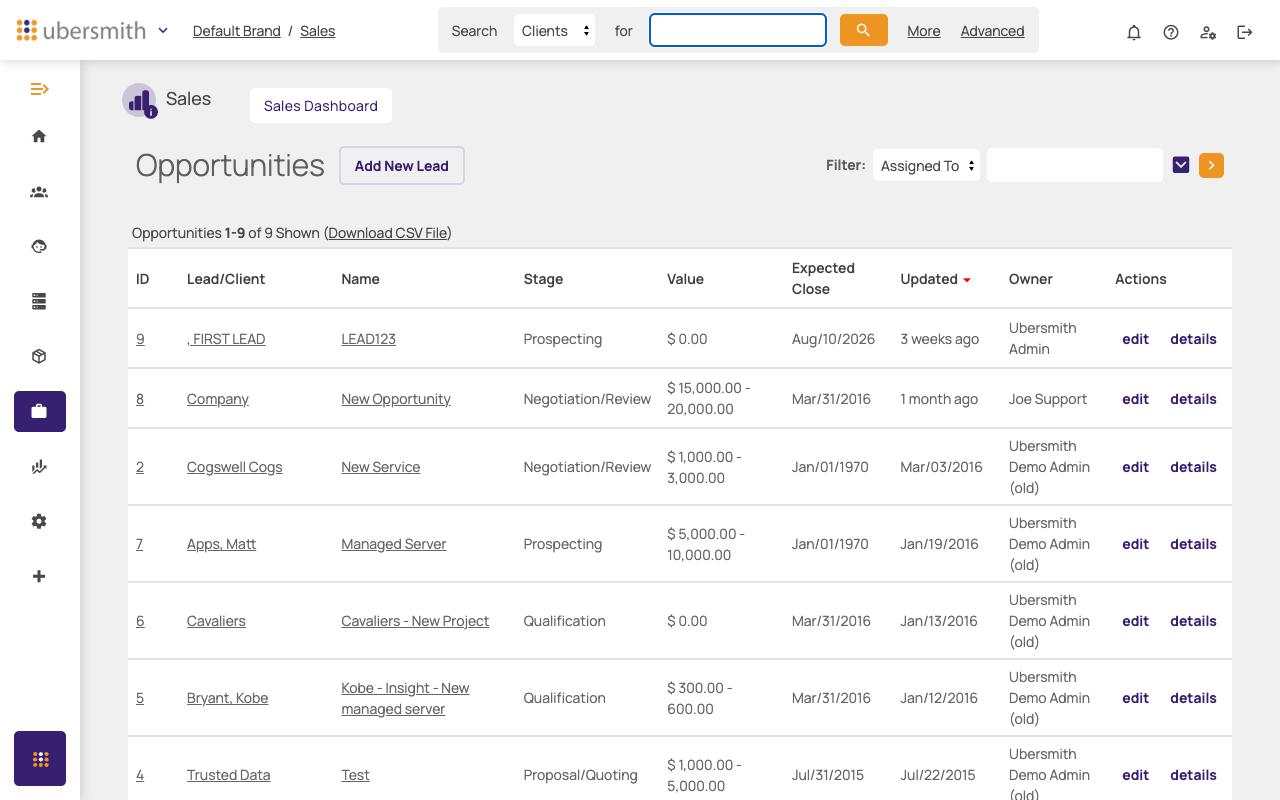Open opportunity ID 9
The width and height of the screenshot is (1280, 800).
click(x=140, y=339)
